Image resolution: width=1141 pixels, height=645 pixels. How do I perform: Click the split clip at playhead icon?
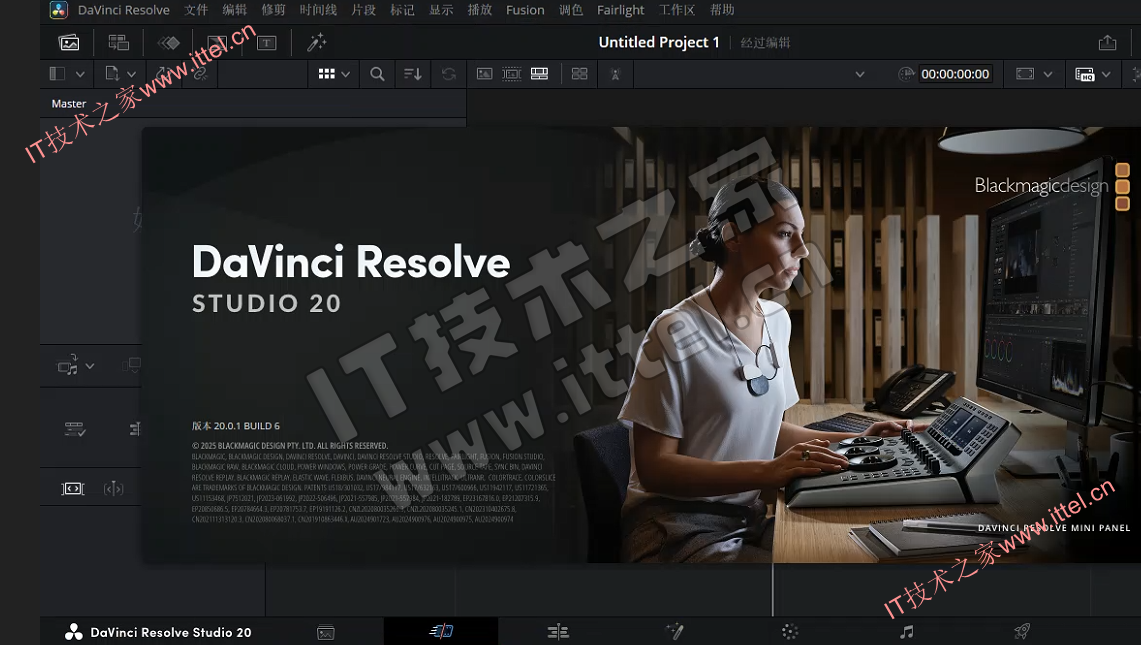pos(114,488)
